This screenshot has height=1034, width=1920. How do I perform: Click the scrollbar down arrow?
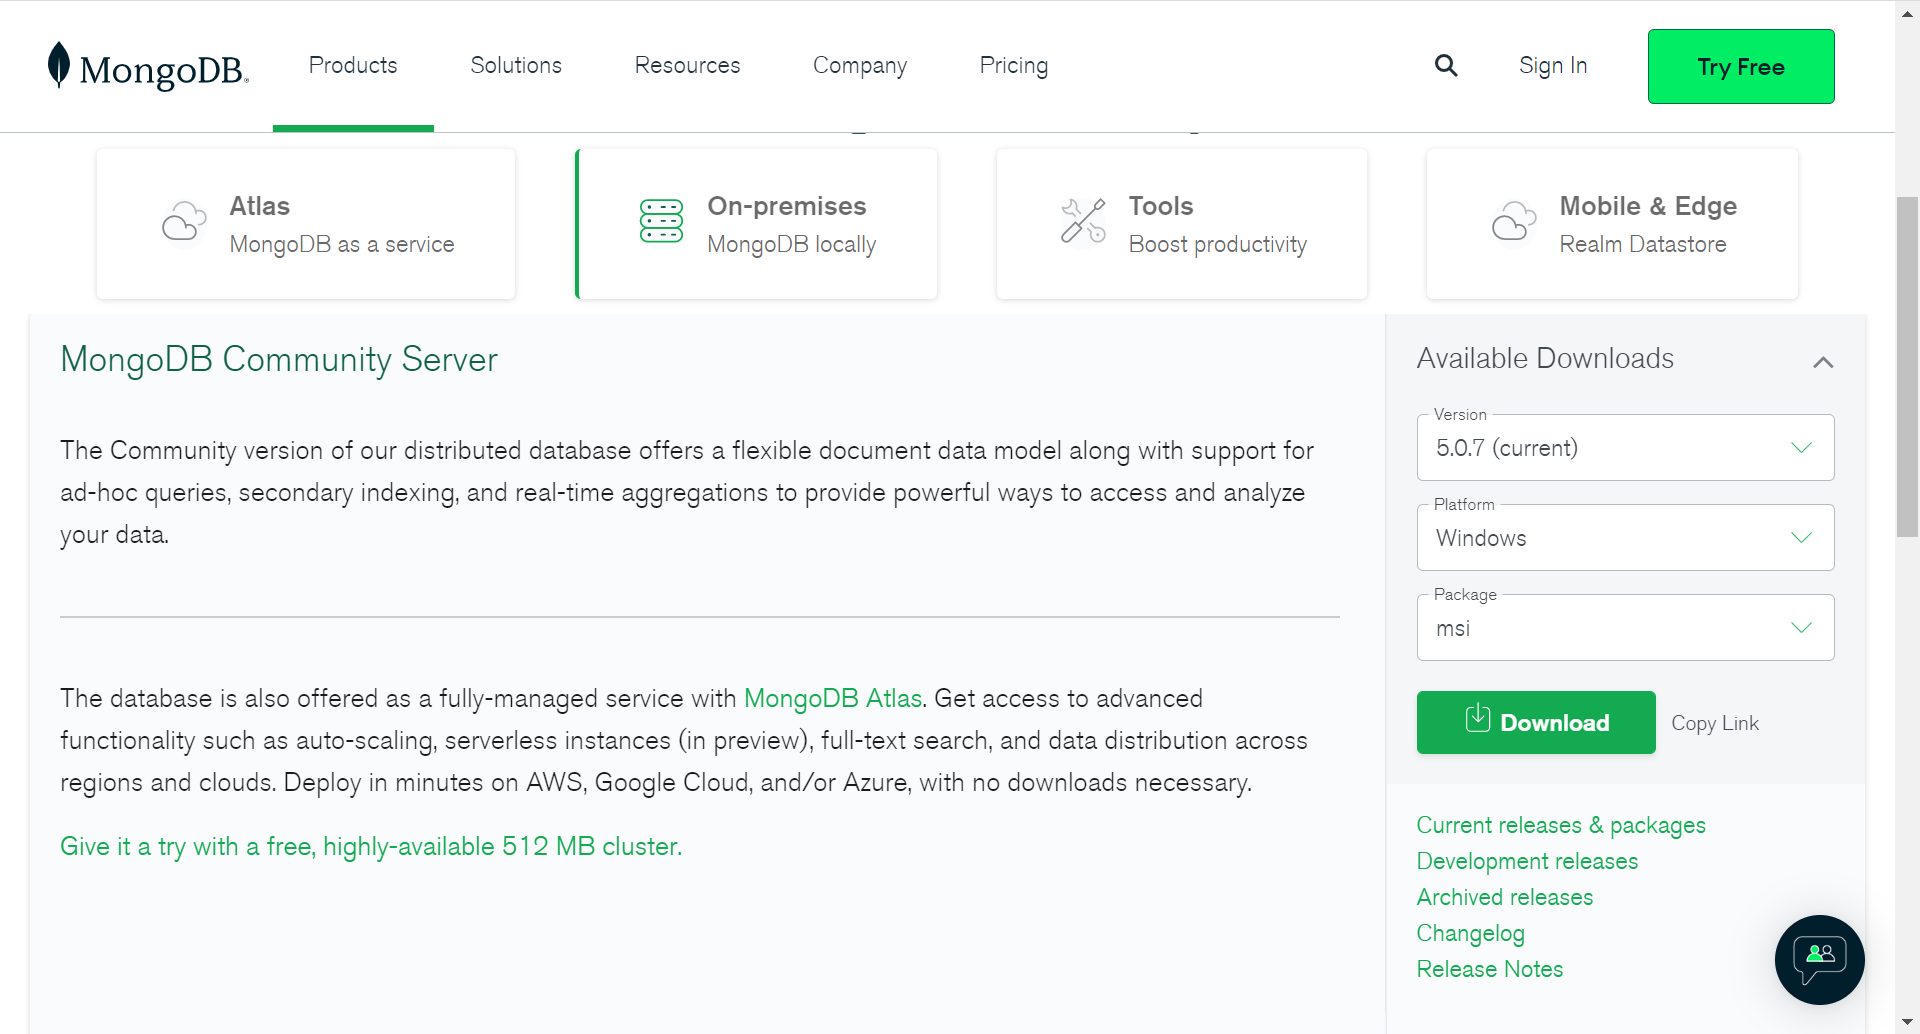1908,1023
